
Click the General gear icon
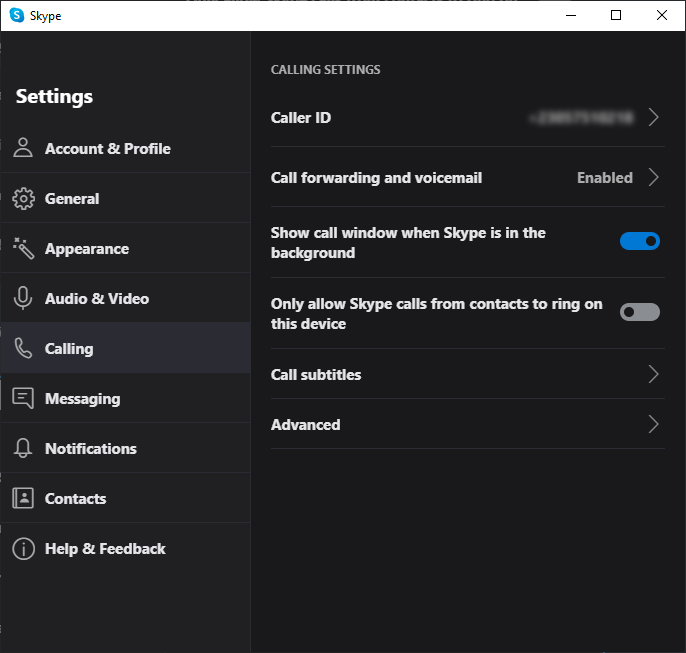[x=23, y=199]
